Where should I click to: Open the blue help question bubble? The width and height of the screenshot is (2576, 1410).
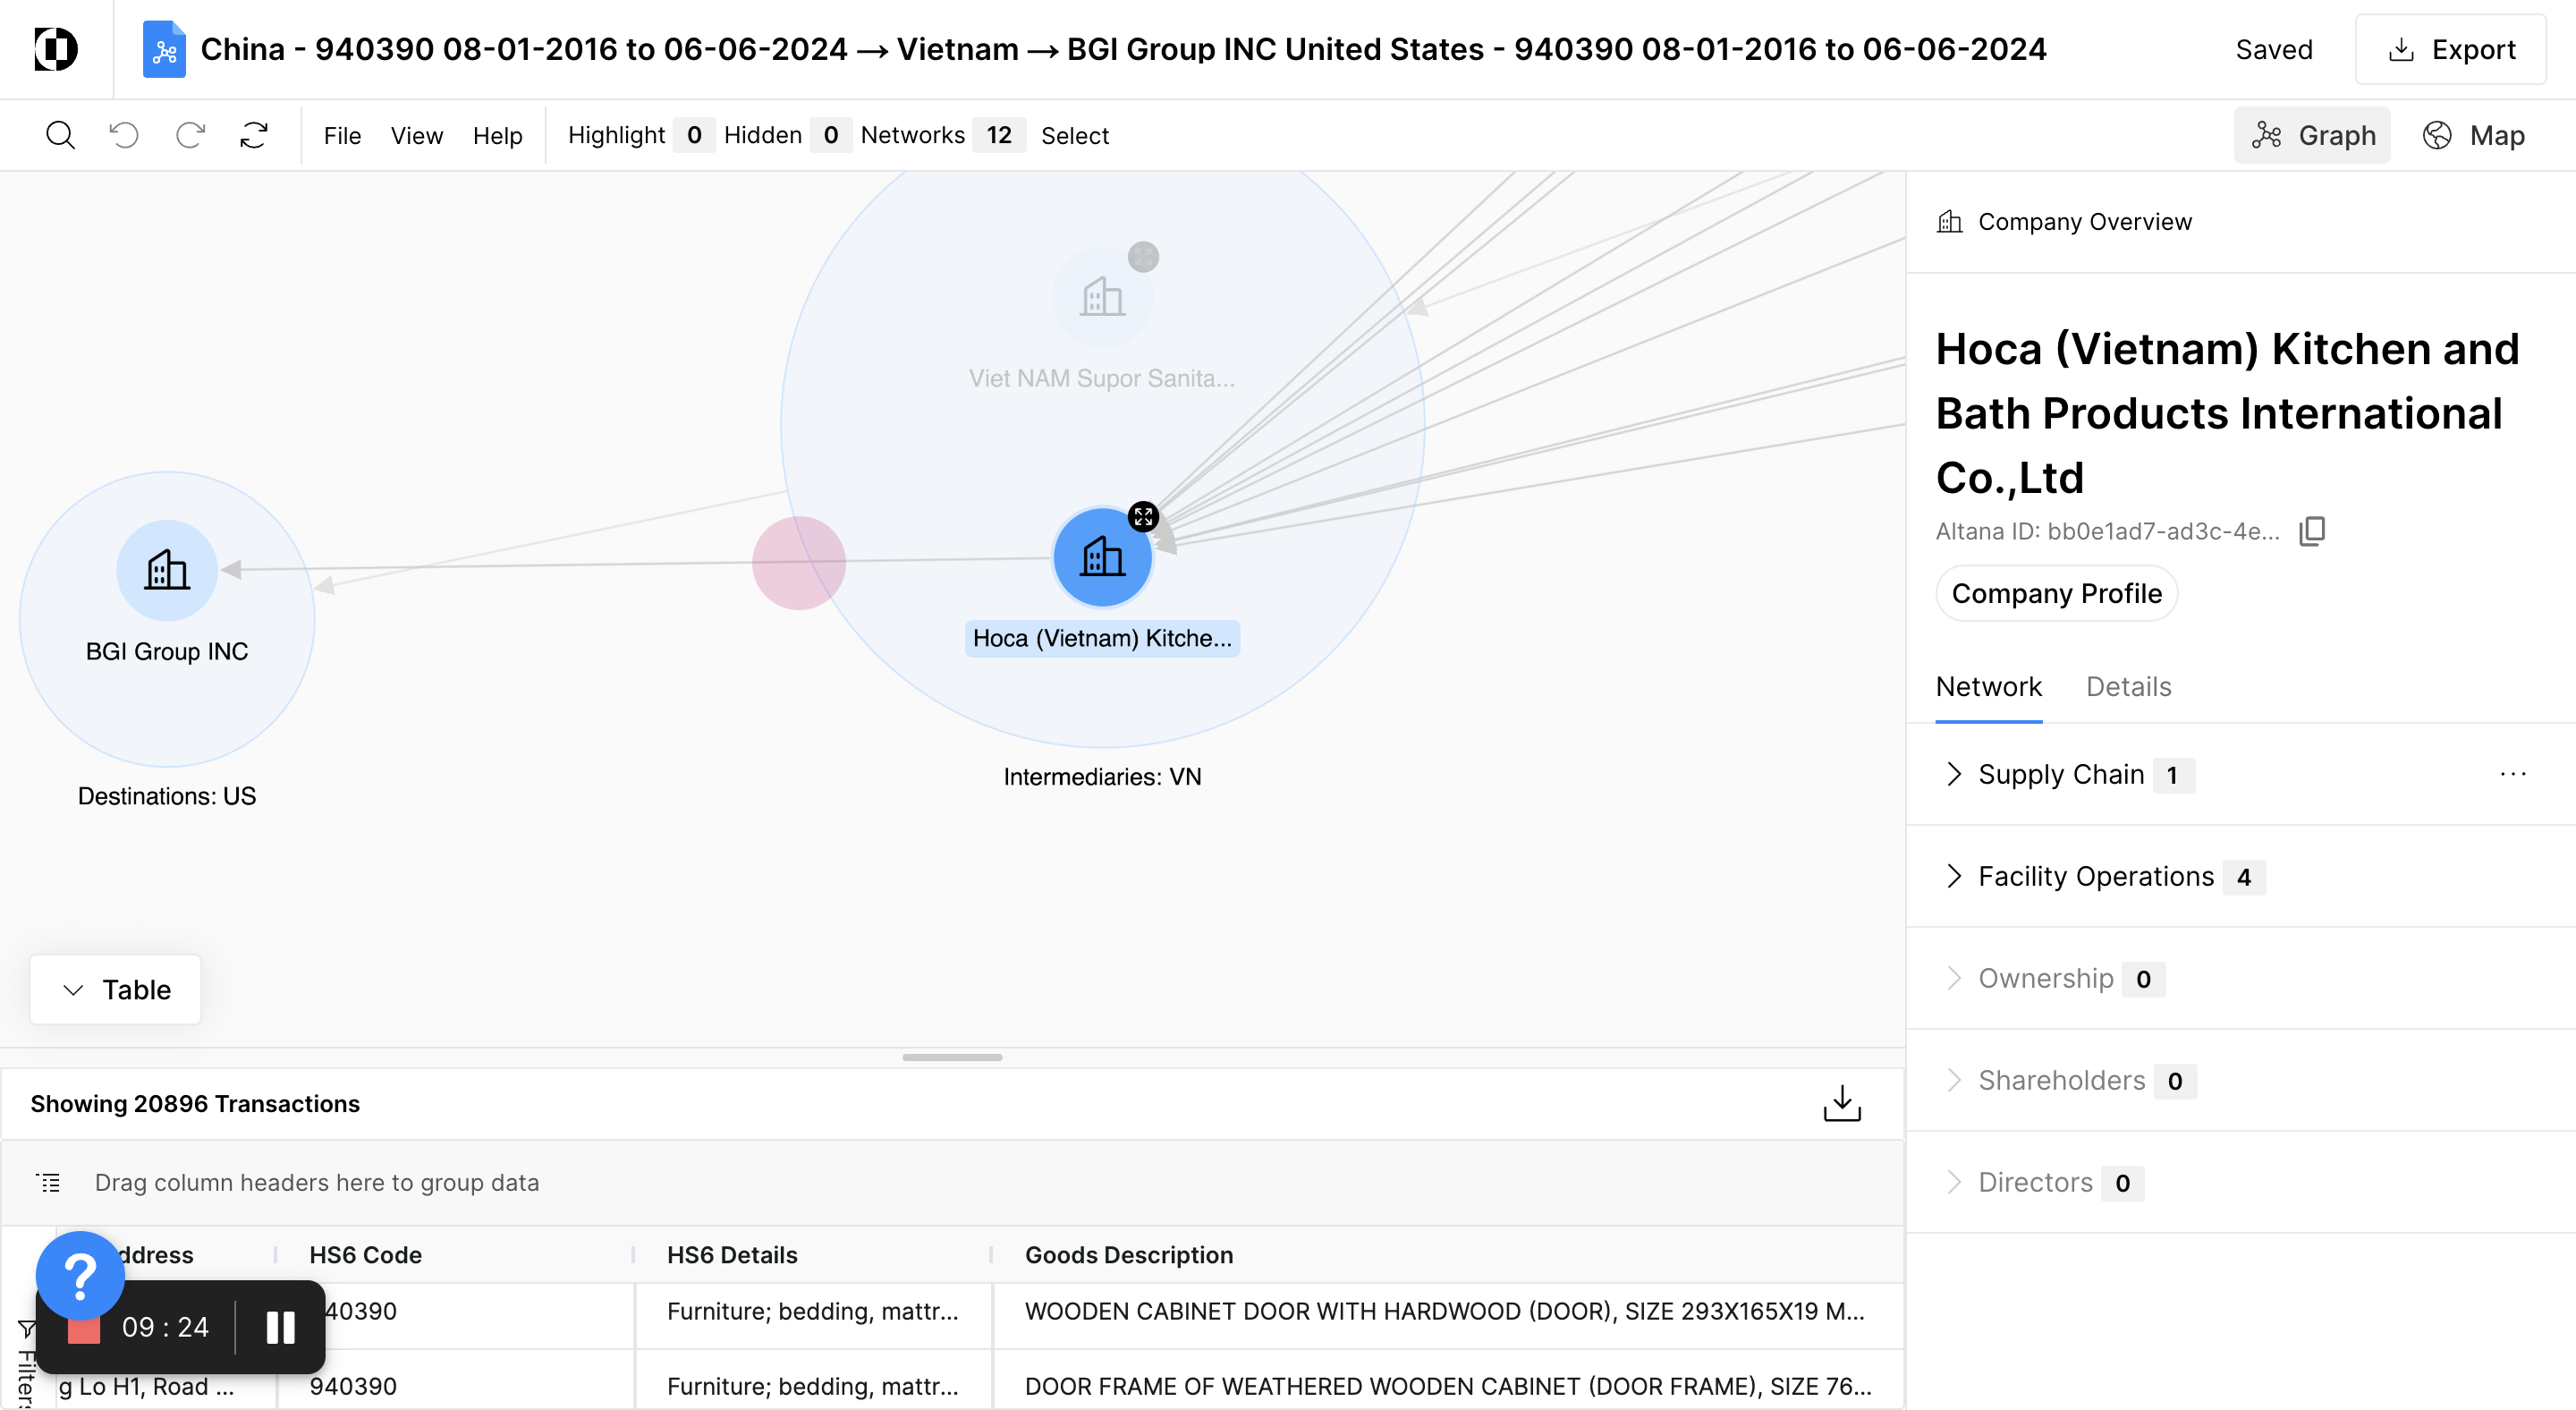click(x=80, y=1274)
